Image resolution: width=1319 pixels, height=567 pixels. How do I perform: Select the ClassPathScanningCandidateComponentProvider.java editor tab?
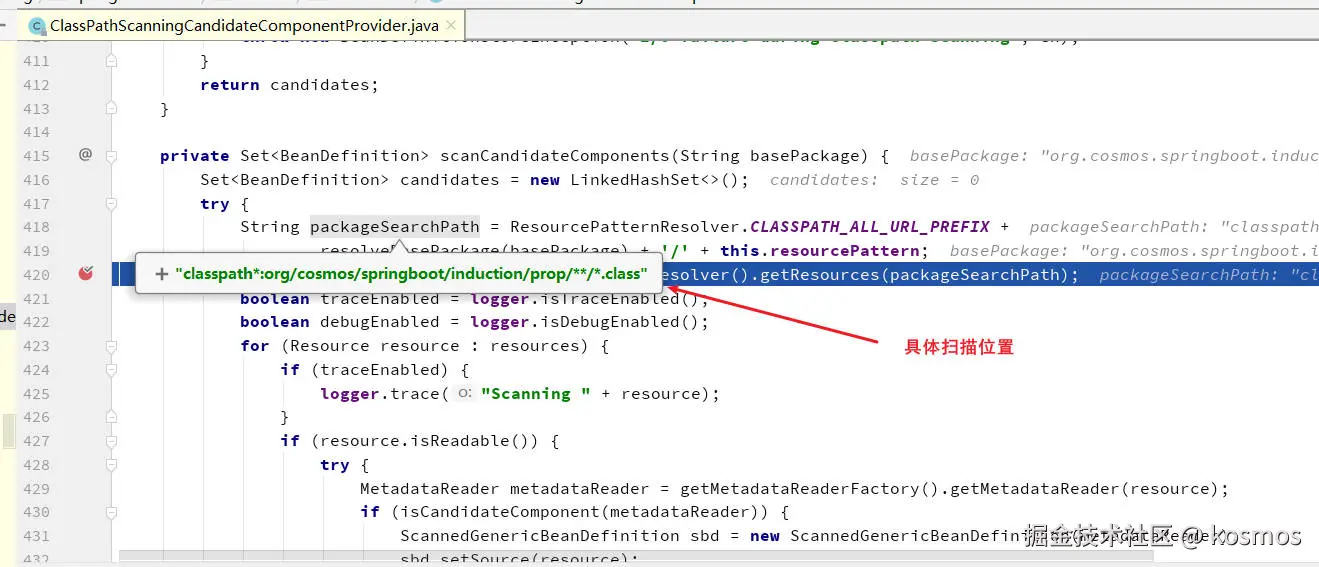(x=244, y=26)
